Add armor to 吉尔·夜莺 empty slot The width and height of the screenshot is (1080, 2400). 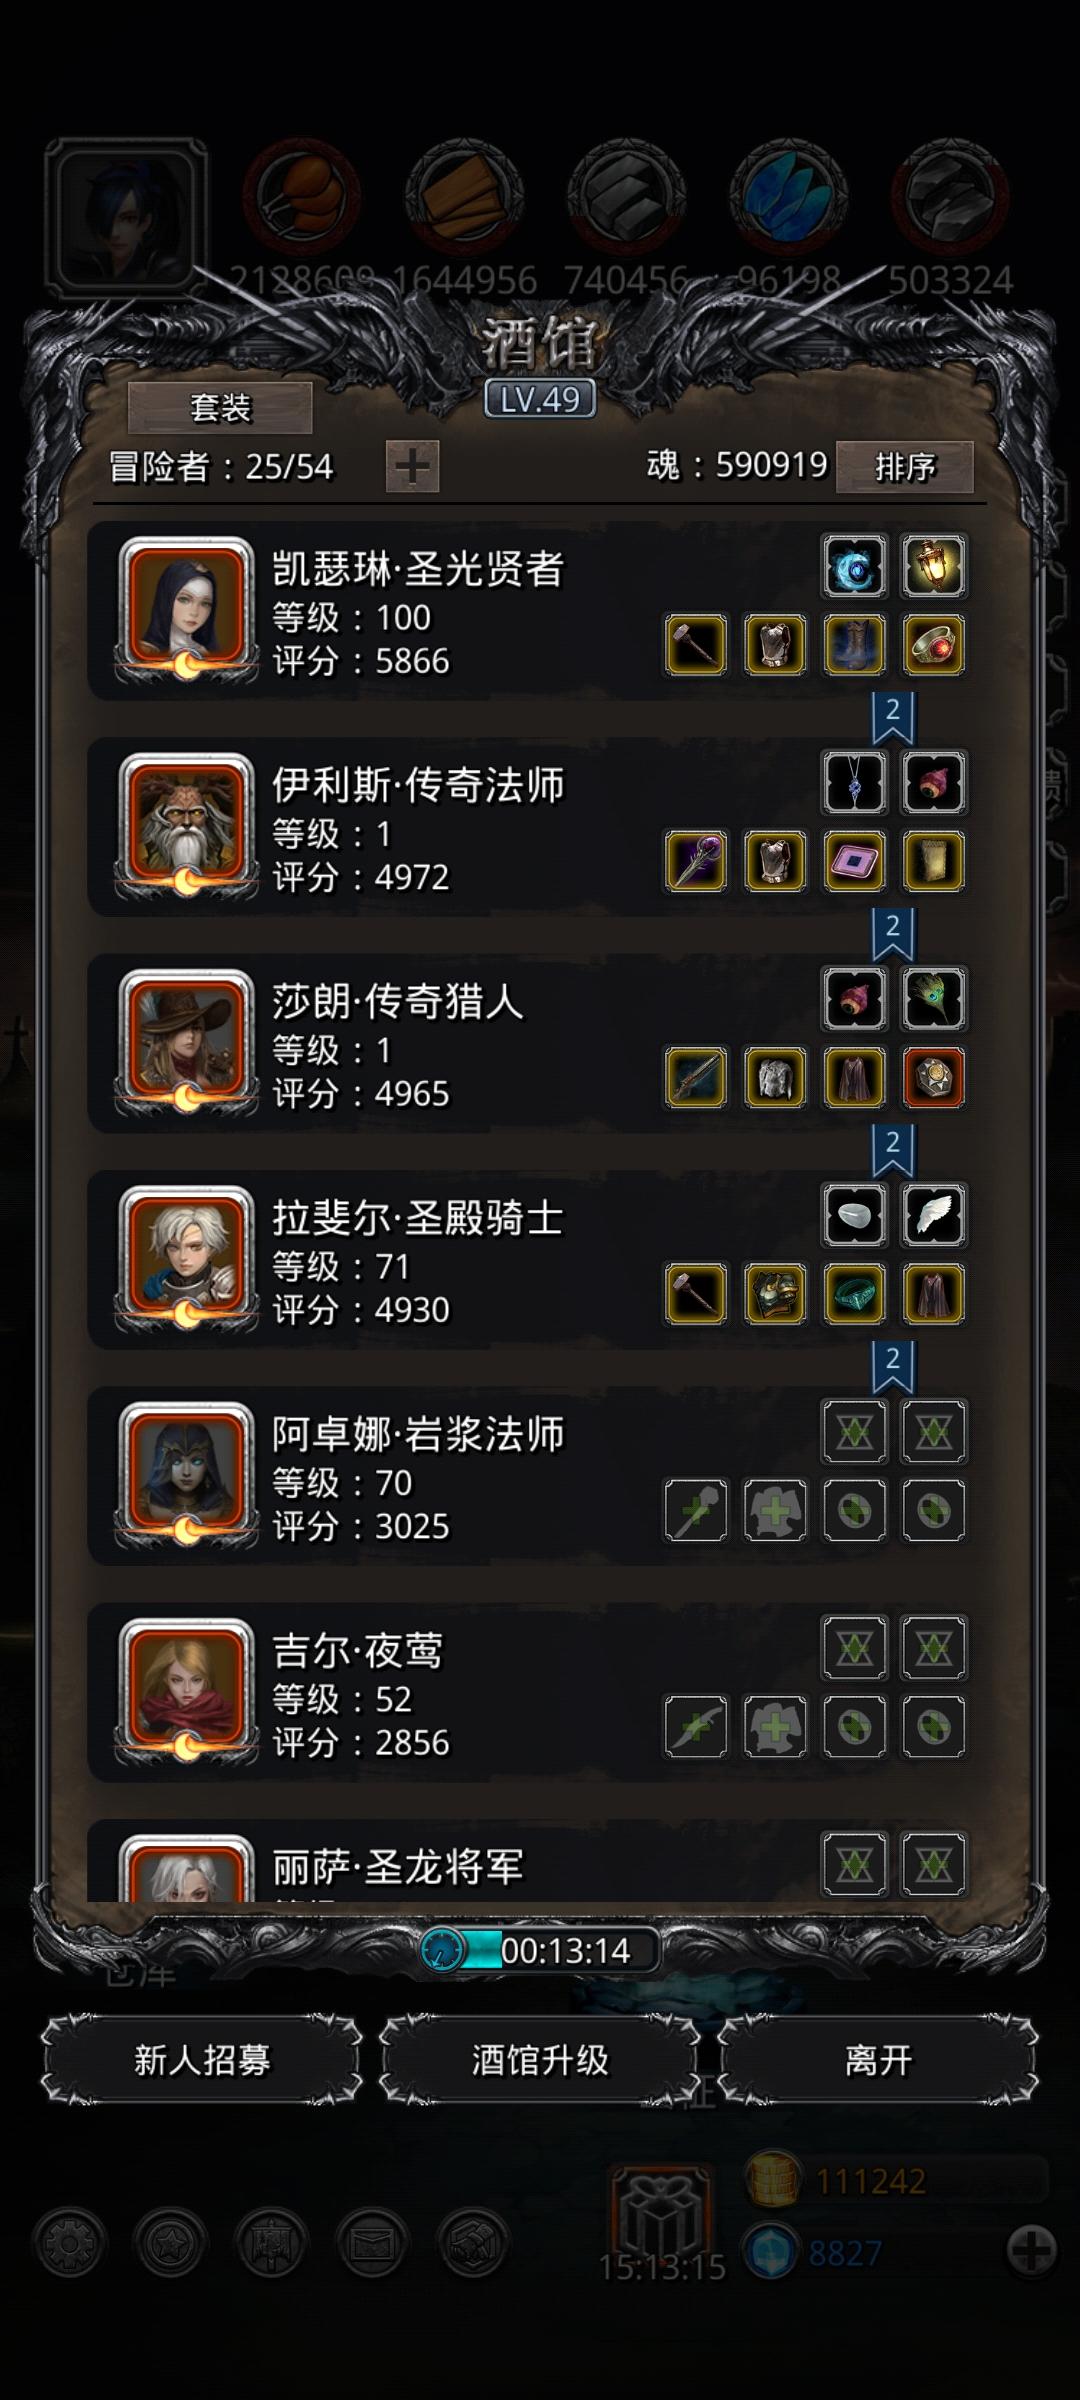pos(775,1726)
